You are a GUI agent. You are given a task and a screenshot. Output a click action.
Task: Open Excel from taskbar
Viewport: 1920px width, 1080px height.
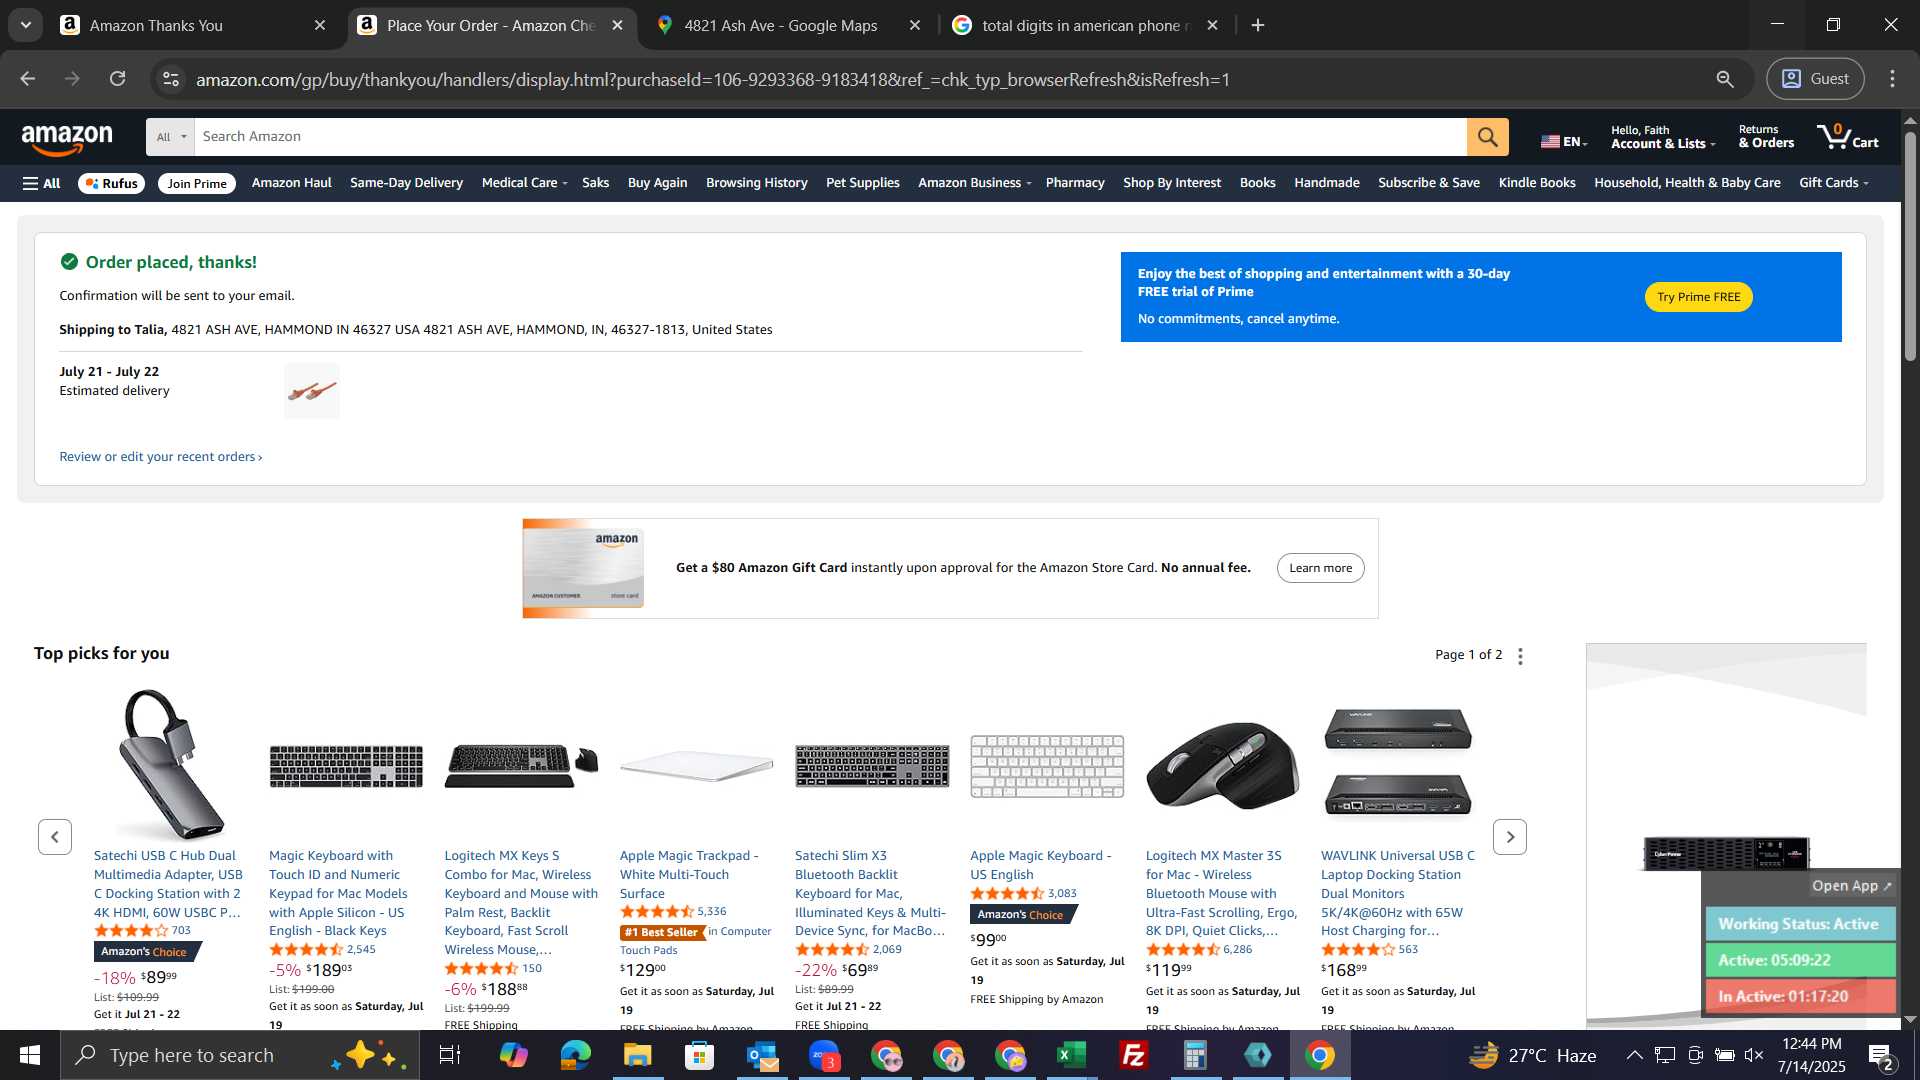pyautogui.click(x=1071, y=1055)
